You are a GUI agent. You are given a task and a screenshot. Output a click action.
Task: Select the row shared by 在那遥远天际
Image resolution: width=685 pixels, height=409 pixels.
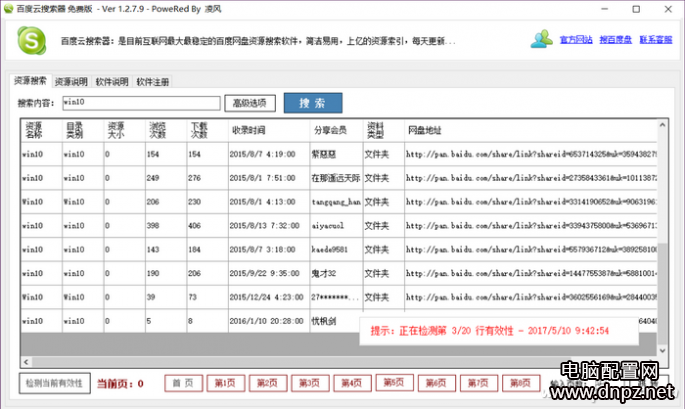pos(339,178)
